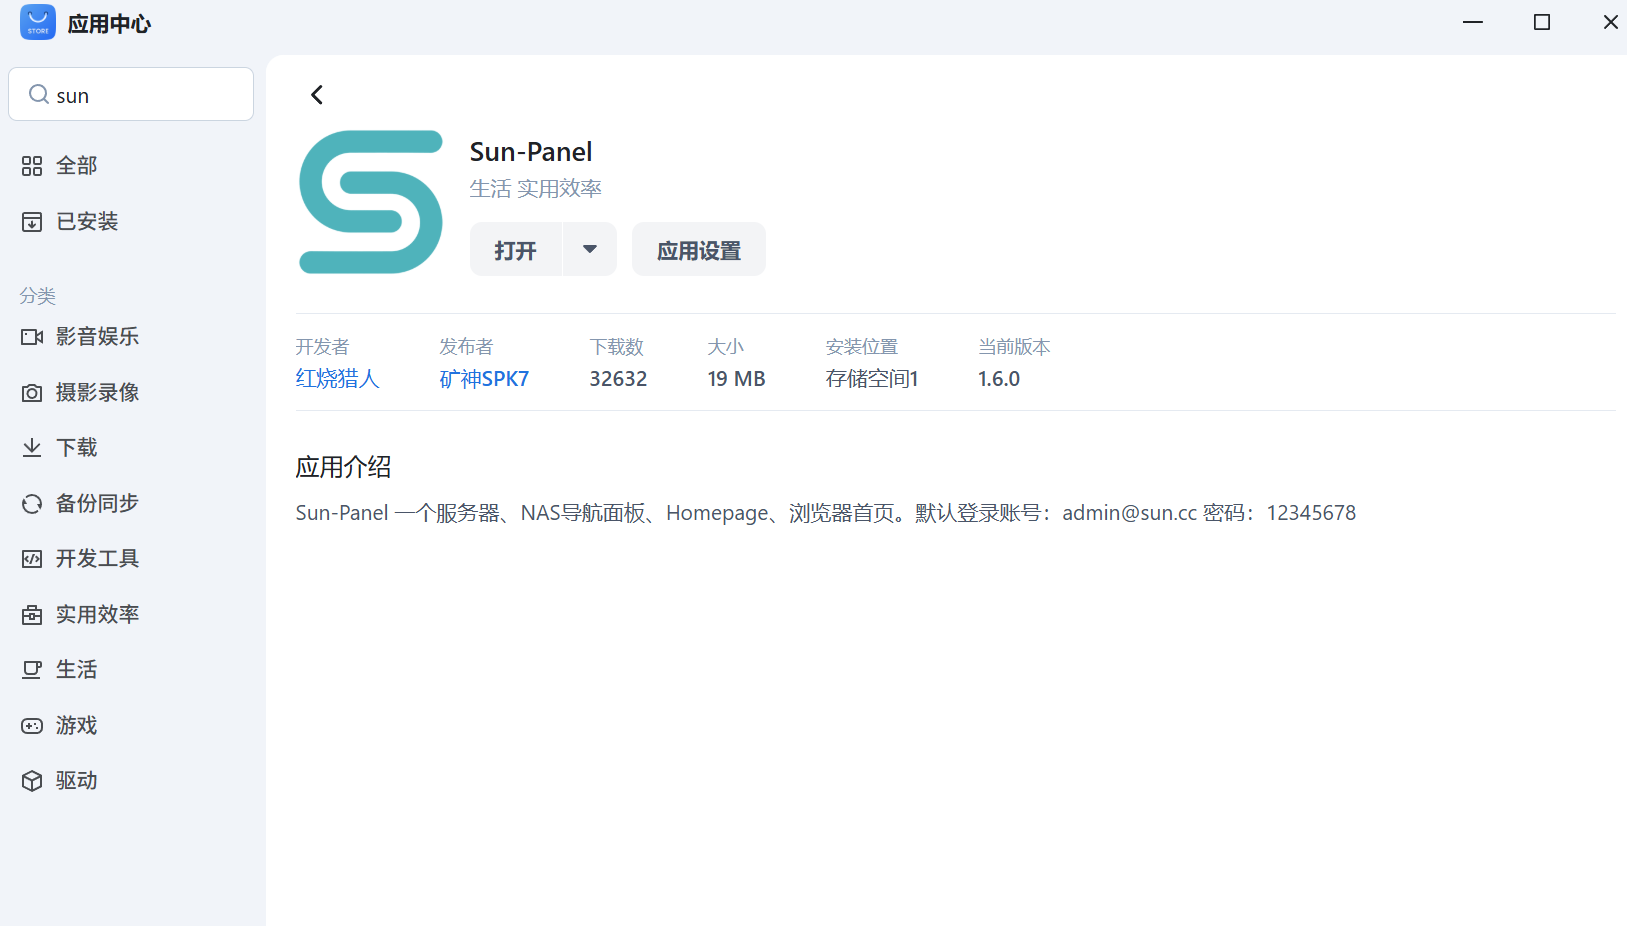Click the current version 1.6.0

999,379
